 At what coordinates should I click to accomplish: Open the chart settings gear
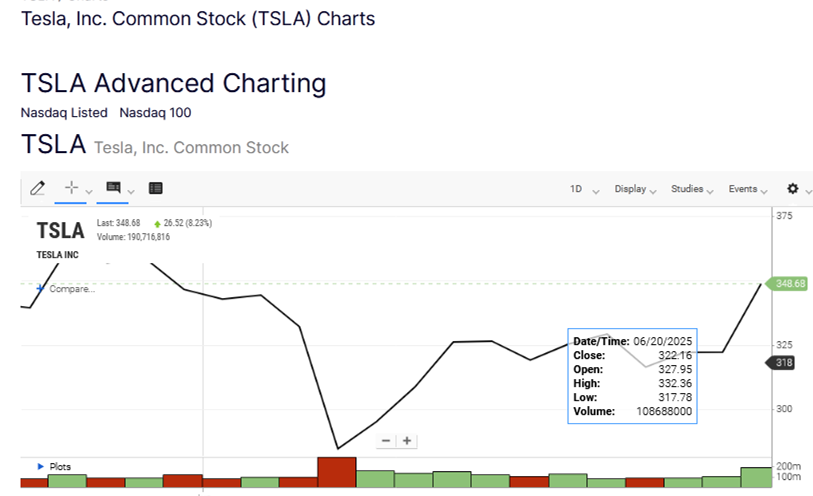tap(793, 188)
